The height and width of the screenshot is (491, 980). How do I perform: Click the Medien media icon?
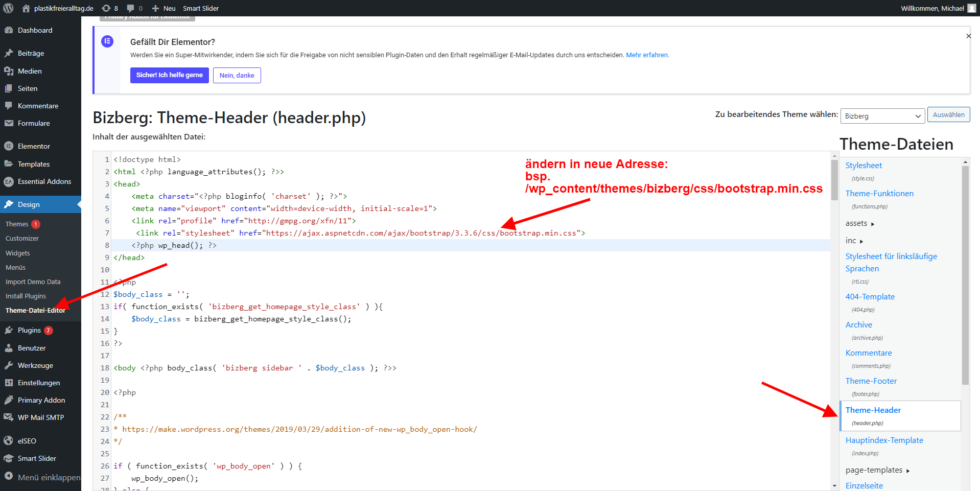pos(9,71)
